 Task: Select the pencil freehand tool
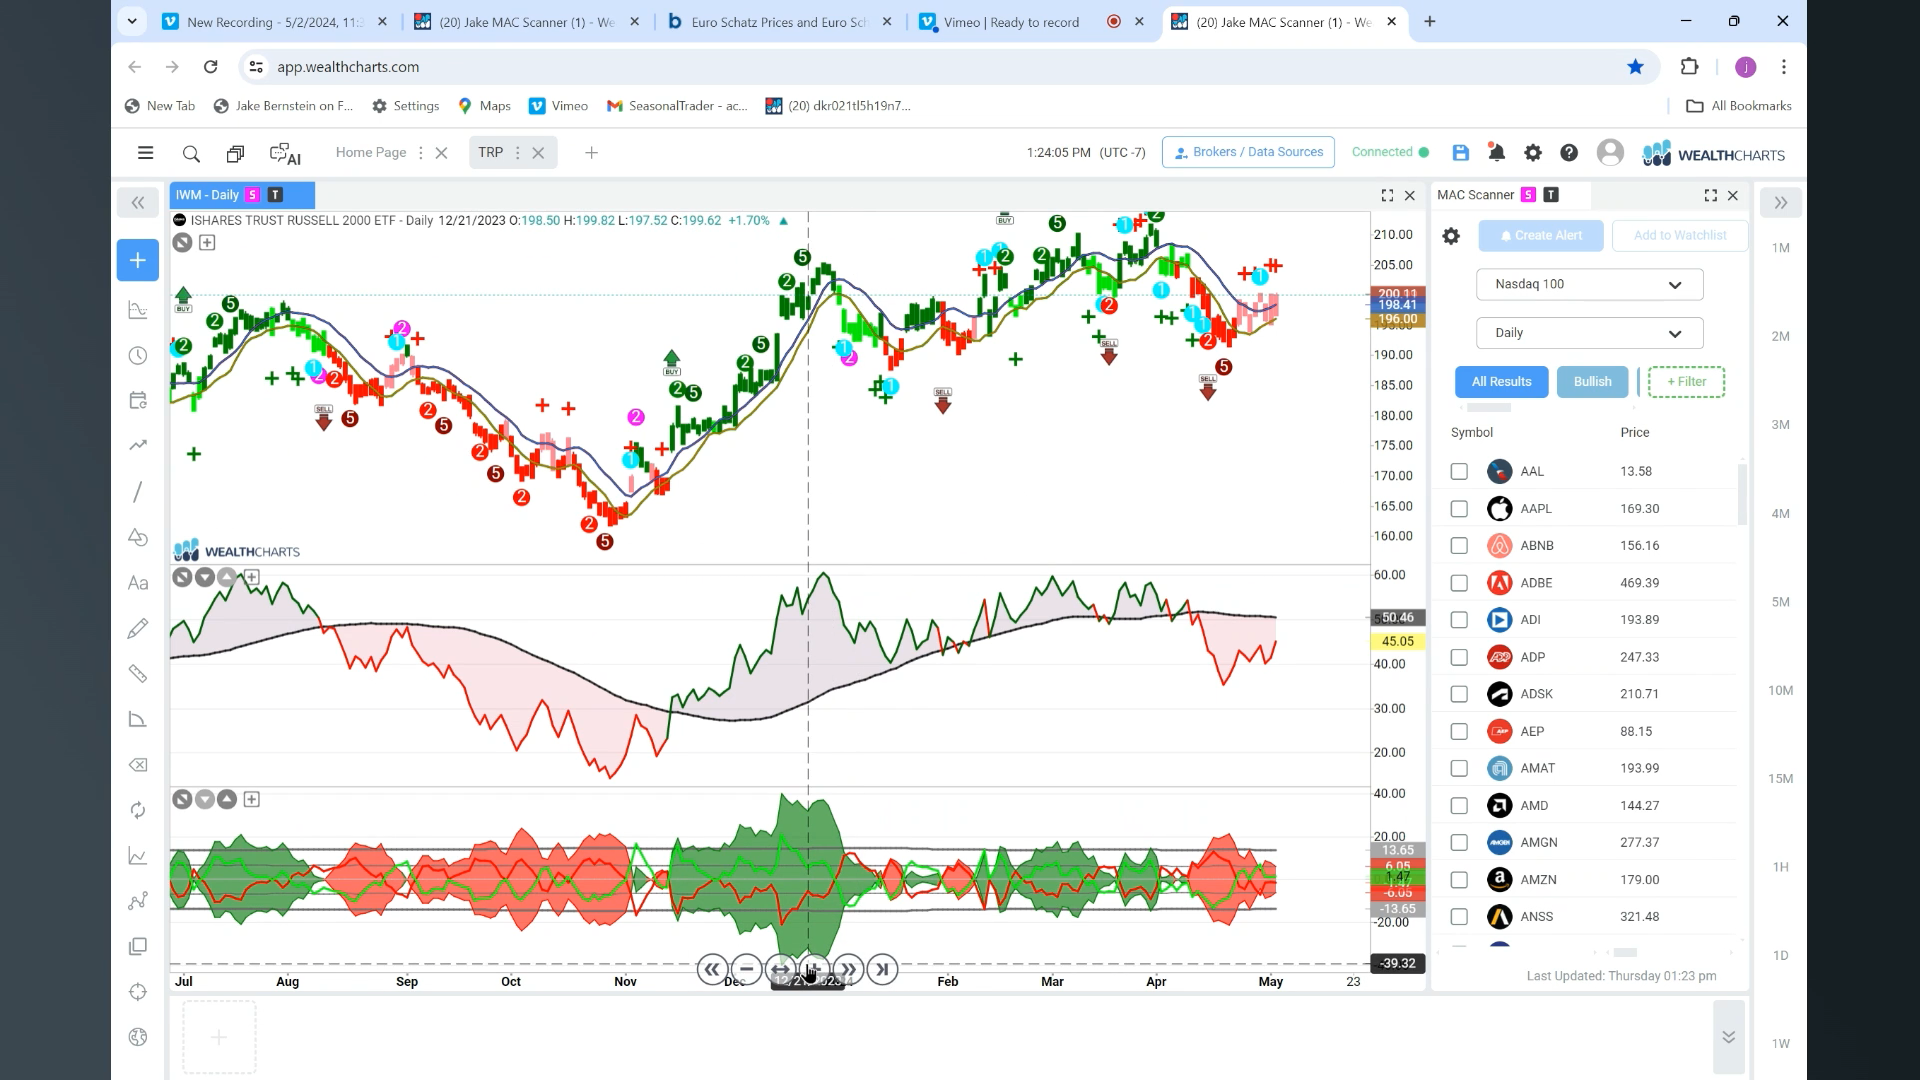138,628
